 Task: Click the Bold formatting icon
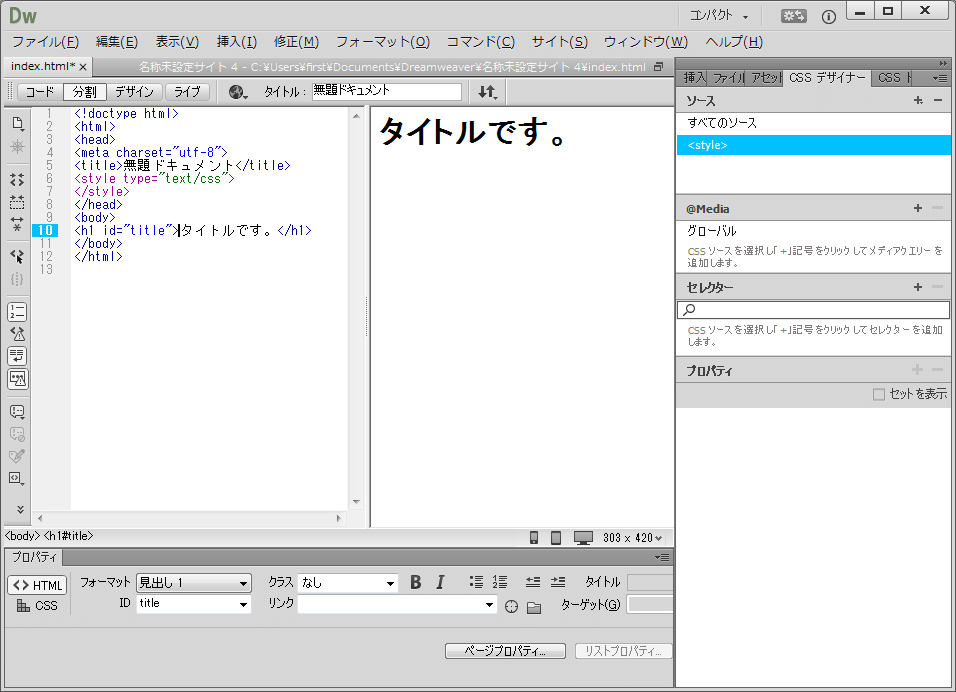point(416,583)
